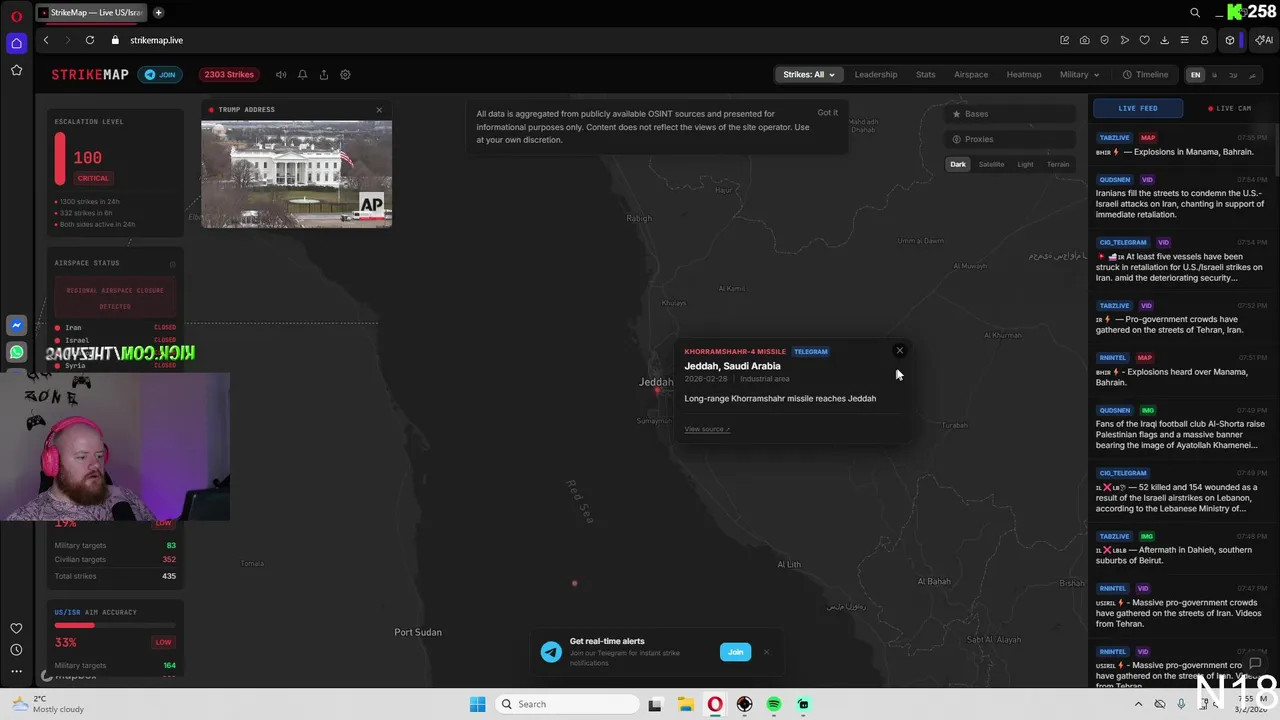Dismiss the Telegram alerts banner
Viewport: 1280px width, 720px height.
[766, 652]
